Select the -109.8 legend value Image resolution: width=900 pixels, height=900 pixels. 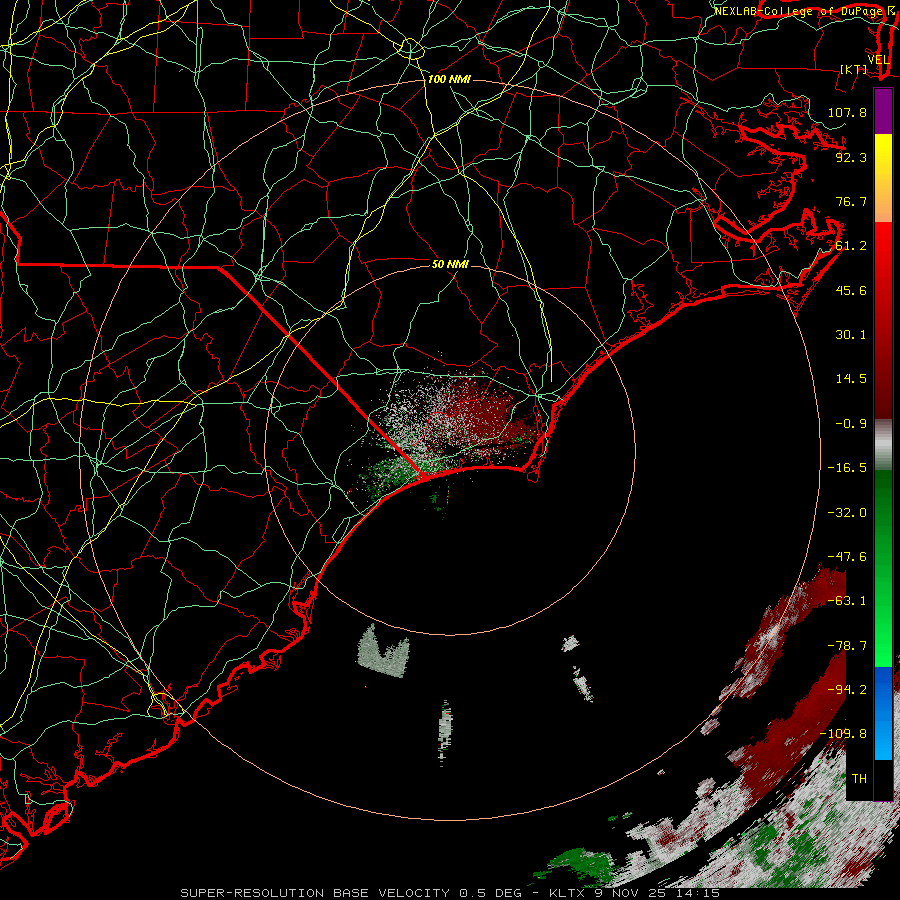tap(843, 734)
